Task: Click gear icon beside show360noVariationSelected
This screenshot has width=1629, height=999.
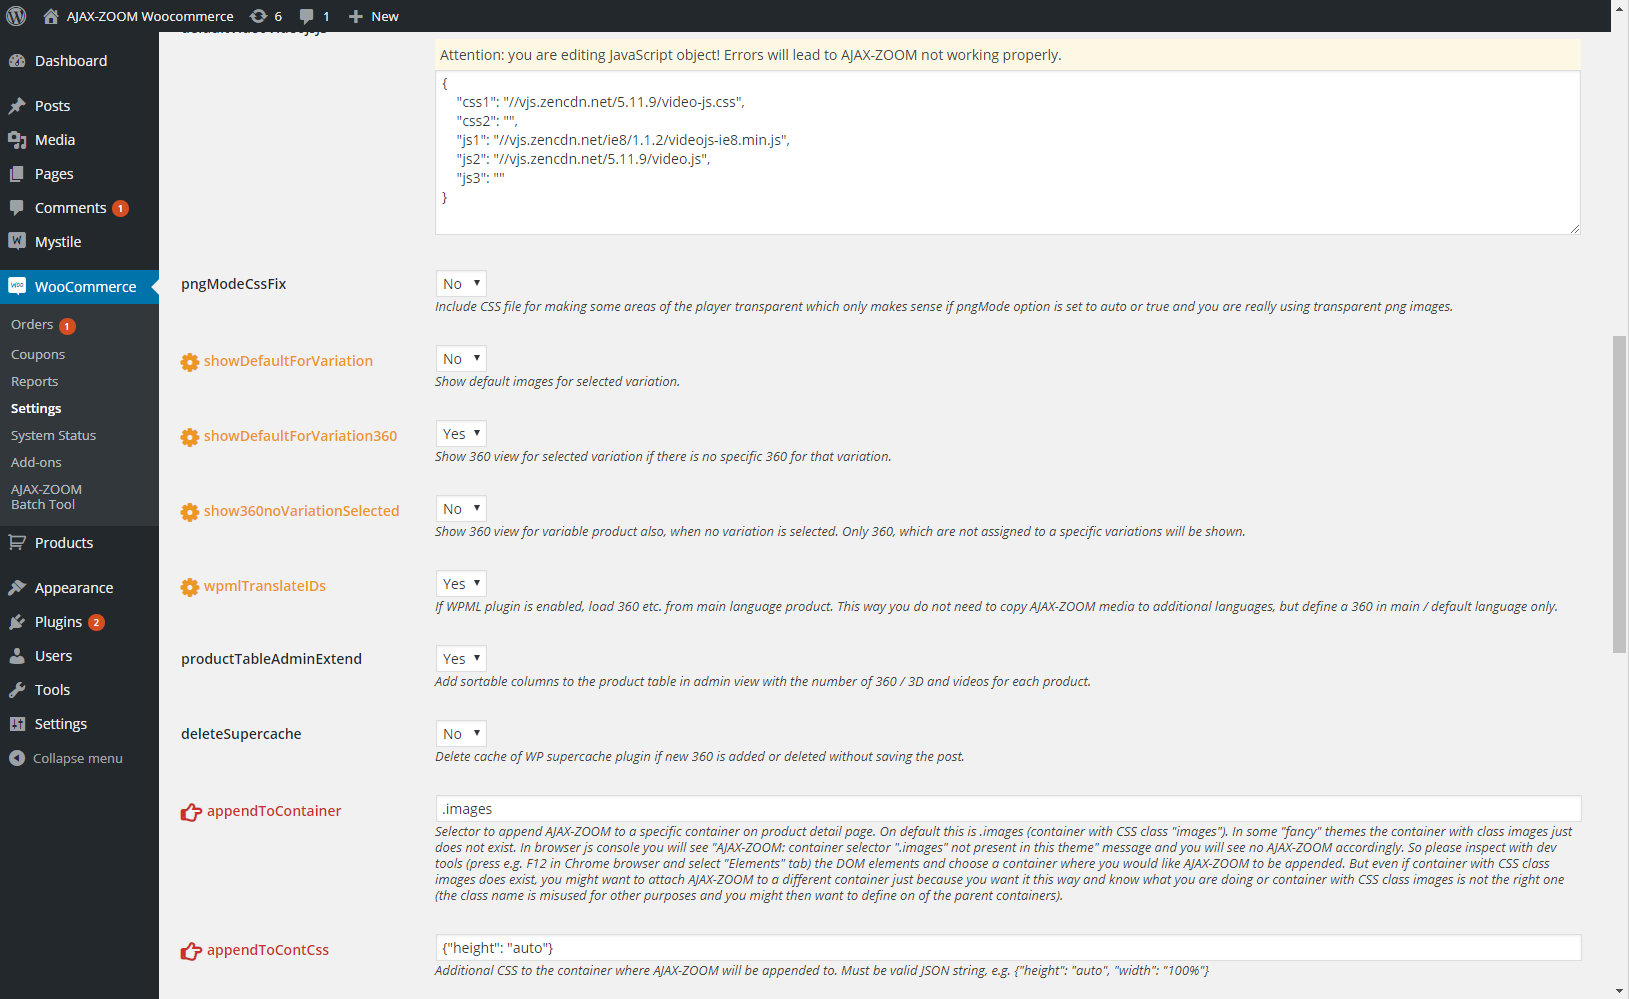Action: tap(190, 512)
